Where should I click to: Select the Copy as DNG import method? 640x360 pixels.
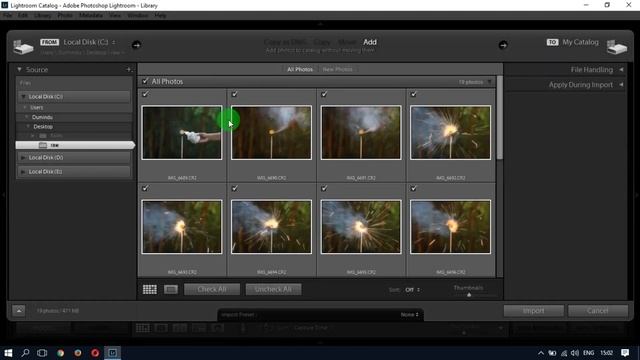coord(285,42)
